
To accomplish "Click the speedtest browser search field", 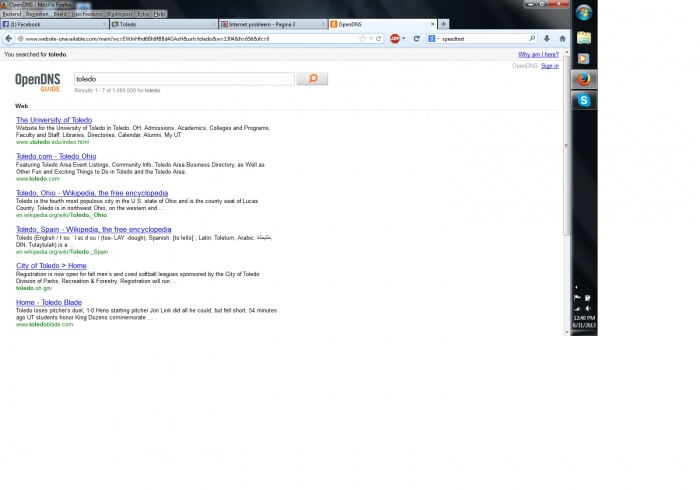I will point(484,39).
